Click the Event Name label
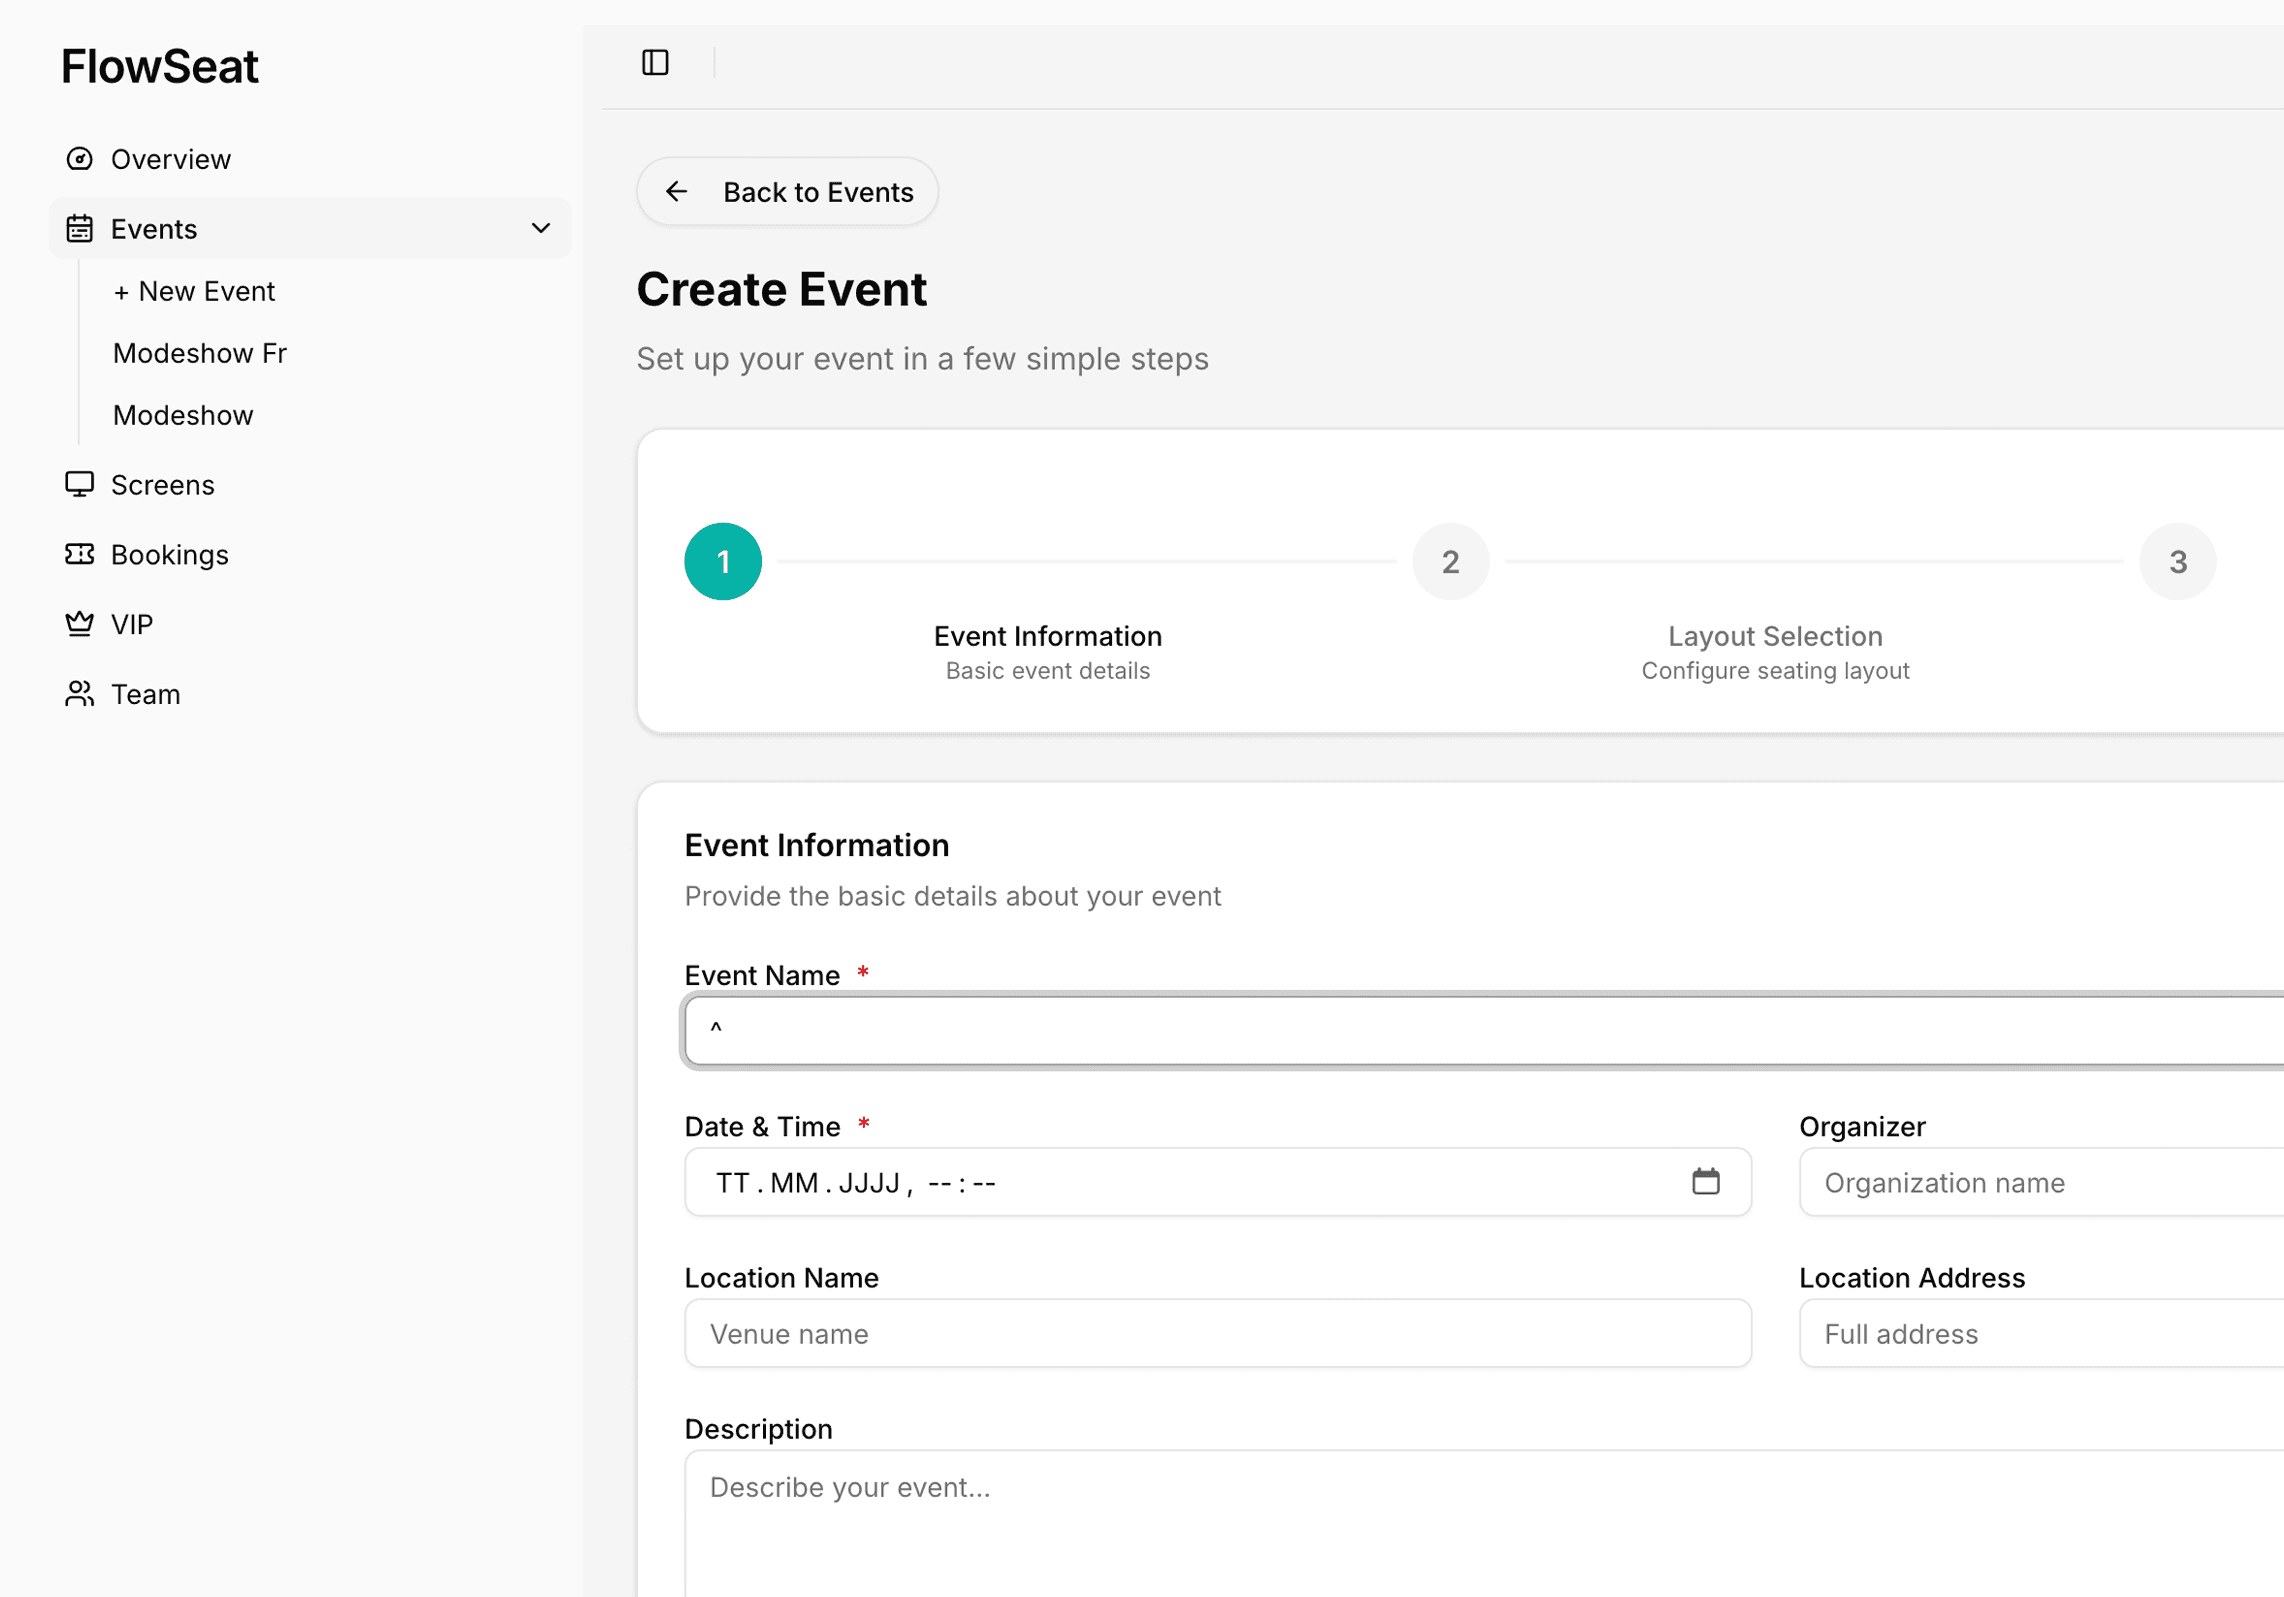The height and width of the screenshot is (1597, 2284). click(x=761, y=975)
